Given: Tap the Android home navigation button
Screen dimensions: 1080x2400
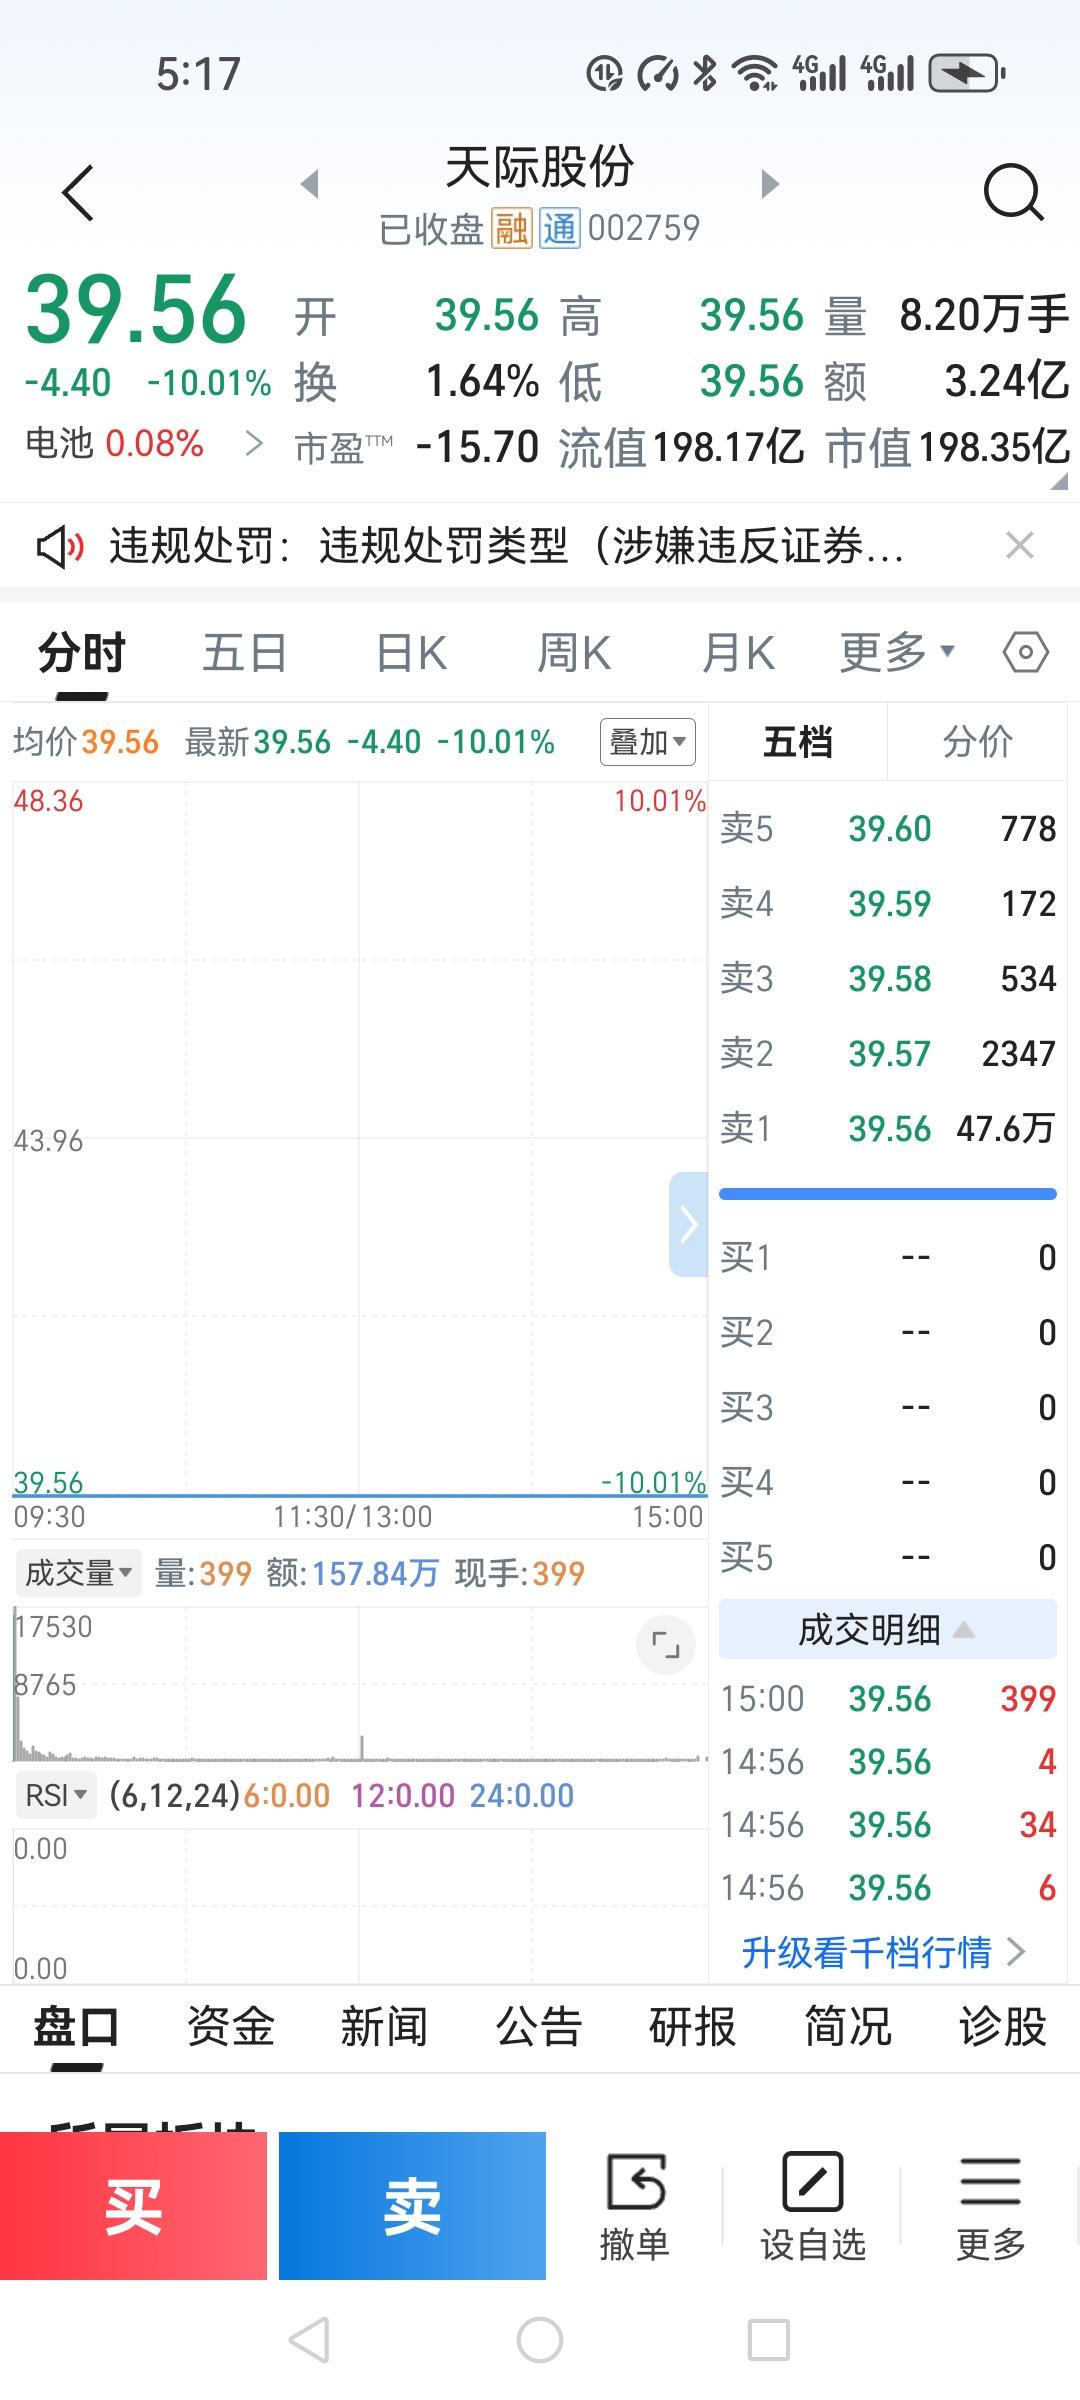Looking at the screenshot, I should tap(540, 2340).
